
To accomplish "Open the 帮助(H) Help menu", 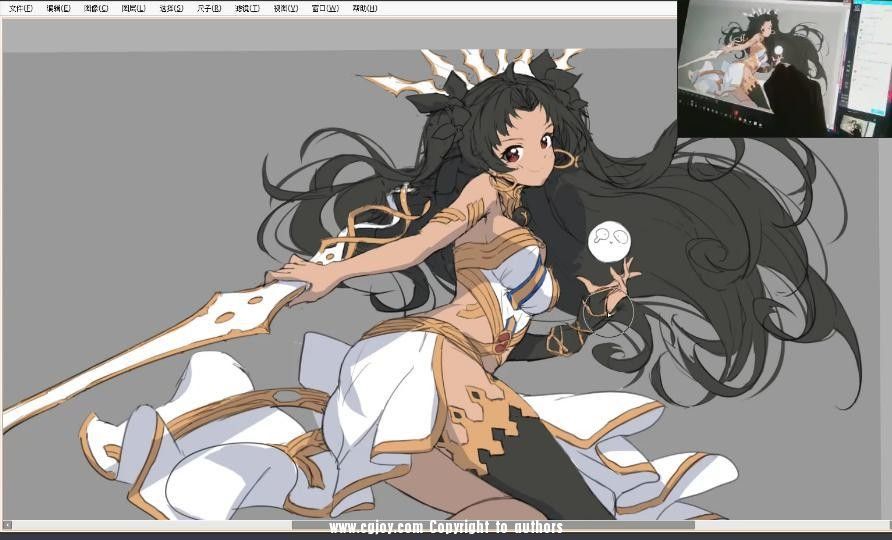I will [365, 9].
